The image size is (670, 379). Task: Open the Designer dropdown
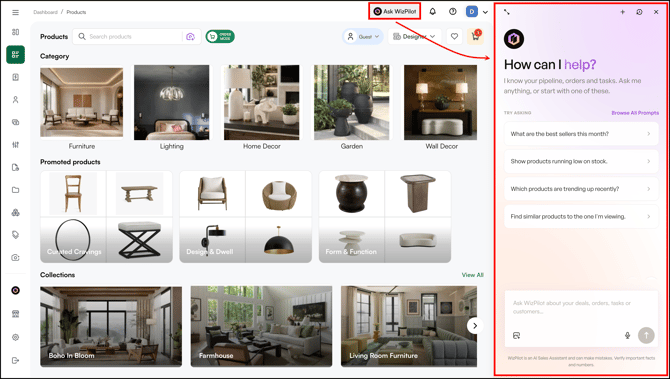(x=414, y=37)
